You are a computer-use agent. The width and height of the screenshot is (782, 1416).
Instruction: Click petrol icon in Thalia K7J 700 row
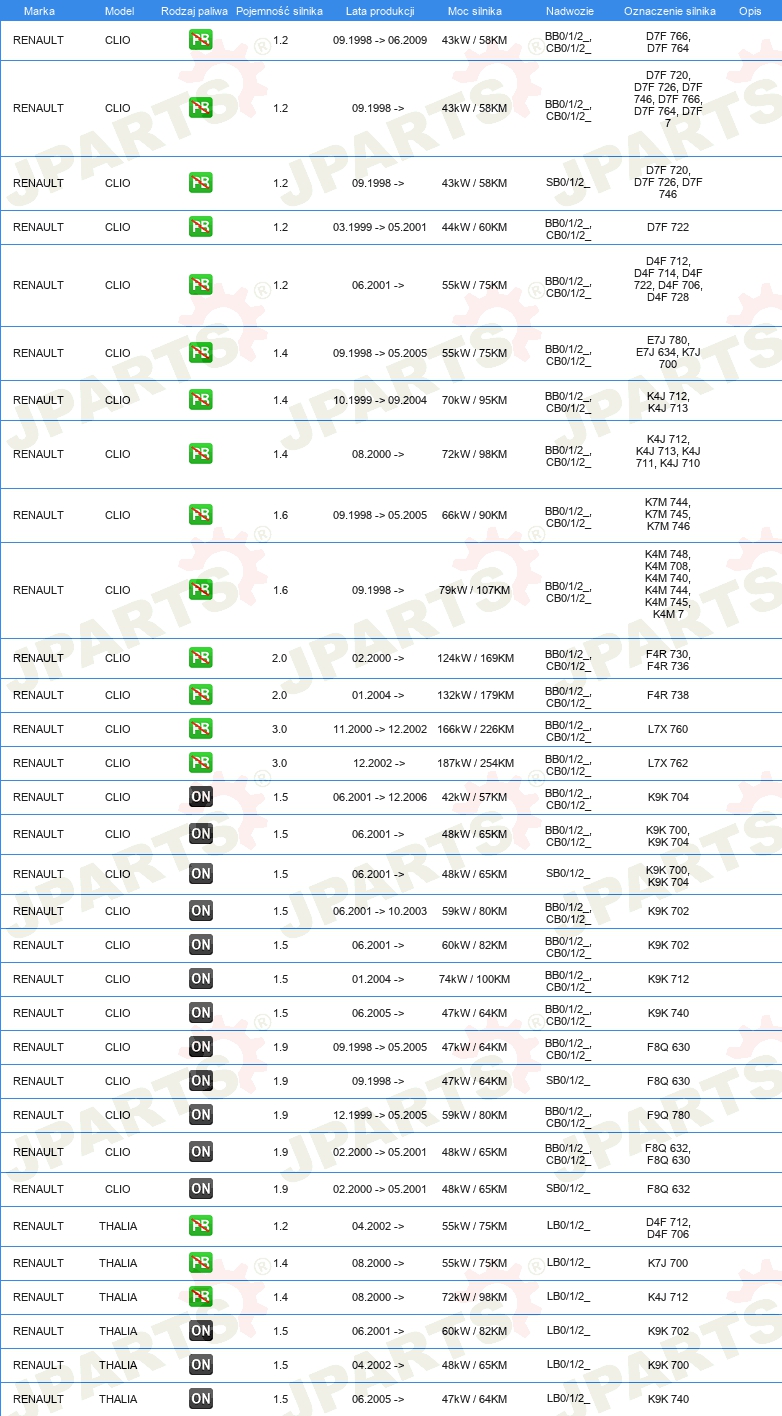pyautogui.click(x=200, y=1263)
